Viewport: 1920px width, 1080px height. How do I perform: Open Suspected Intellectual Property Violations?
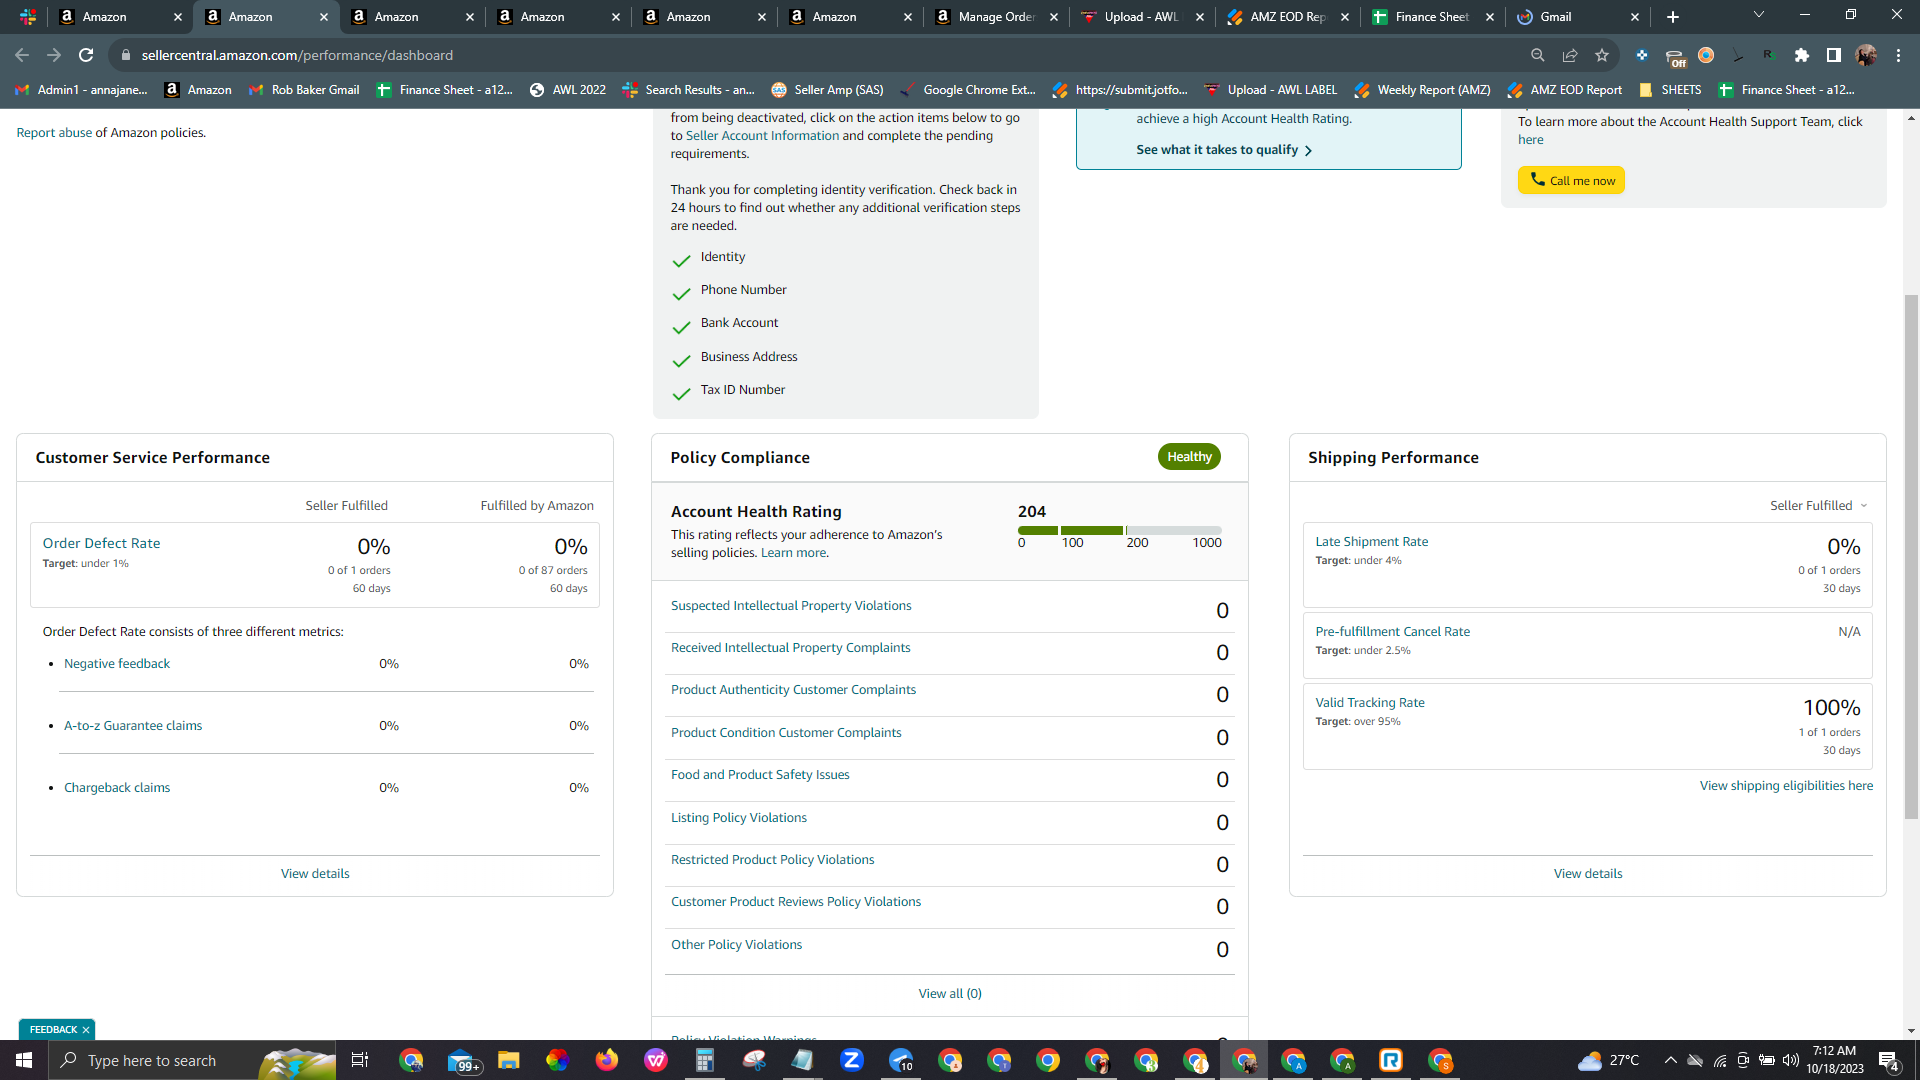pyautogui.click(x=791, y=606)
